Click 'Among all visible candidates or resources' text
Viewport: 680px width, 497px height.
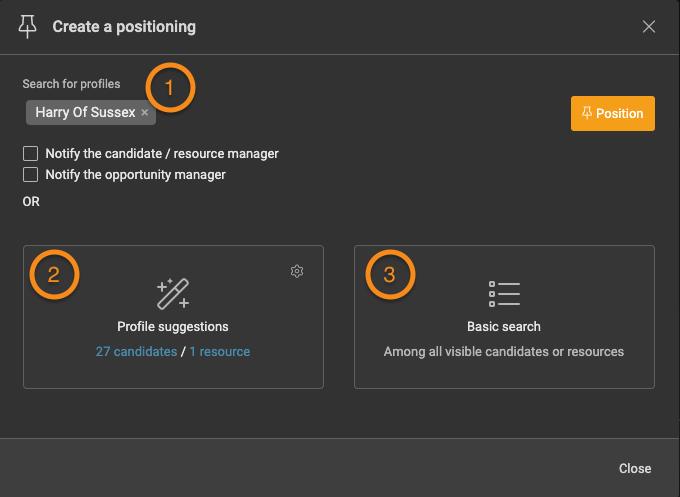503,351
